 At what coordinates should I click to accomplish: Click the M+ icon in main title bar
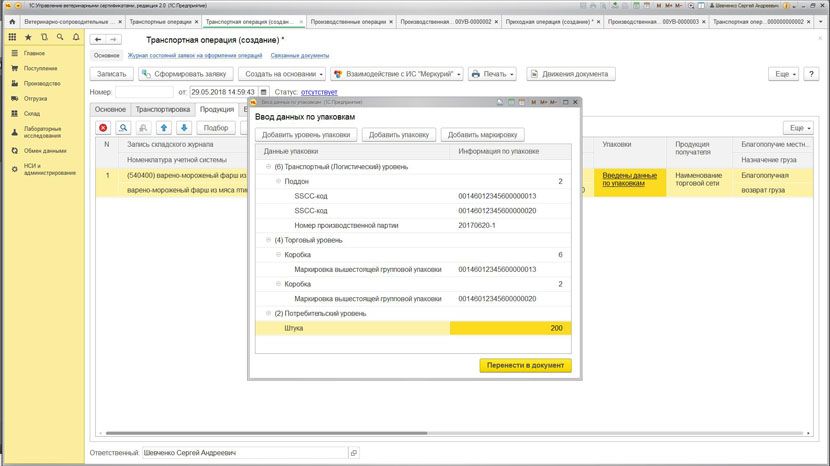pos(669,5)
